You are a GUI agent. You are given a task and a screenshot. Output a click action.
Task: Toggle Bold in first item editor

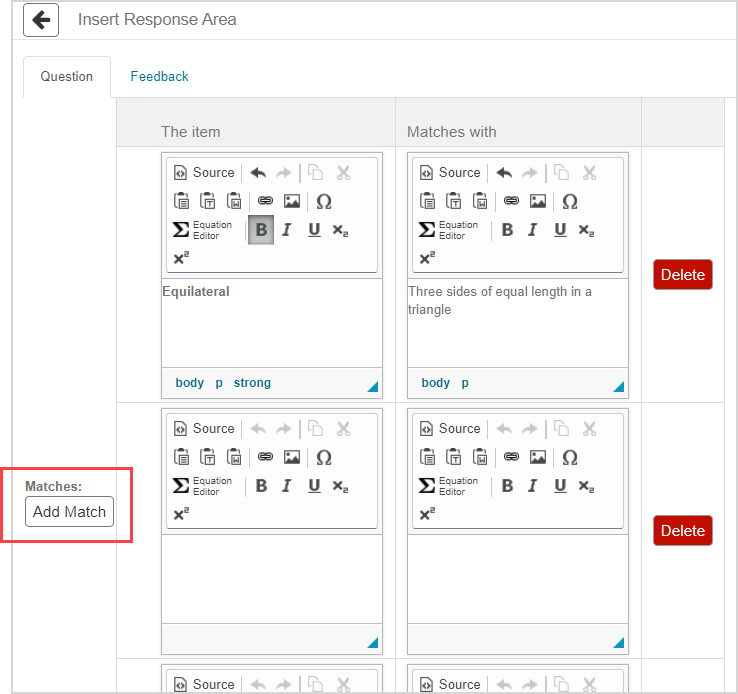click(x=261, y=230)
